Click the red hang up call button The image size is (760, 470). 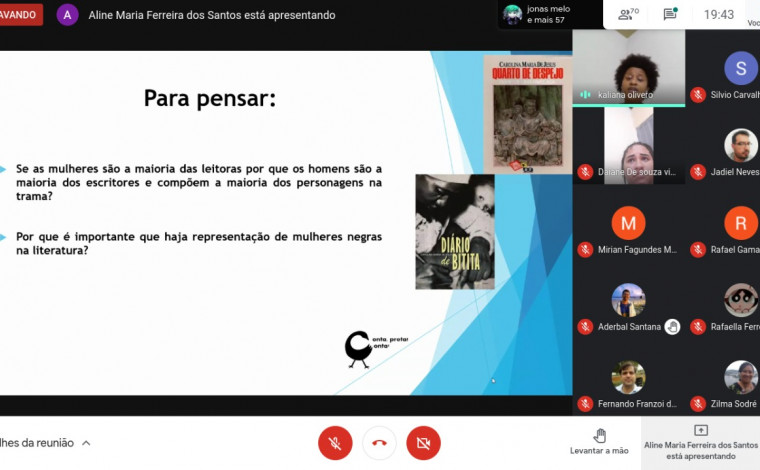pyautogui.click(x=379, y=442)
